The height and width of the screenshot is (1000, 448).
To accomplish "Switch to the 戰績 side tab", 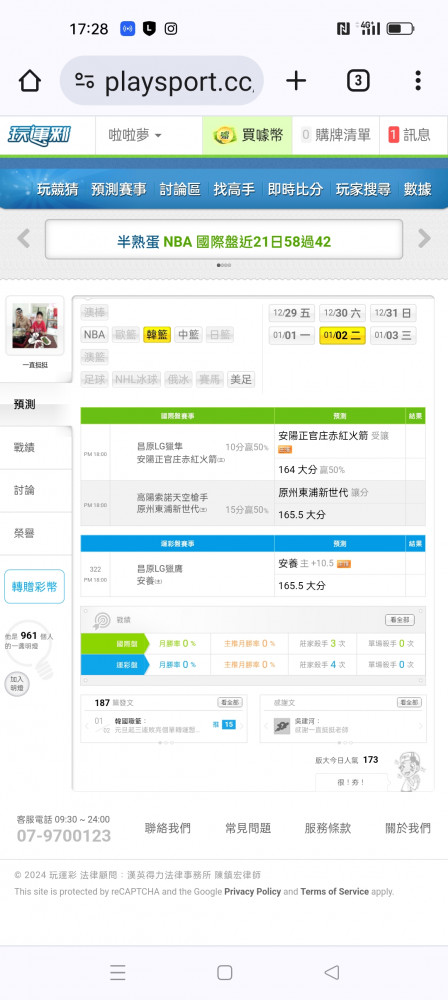I will point(35,448).
